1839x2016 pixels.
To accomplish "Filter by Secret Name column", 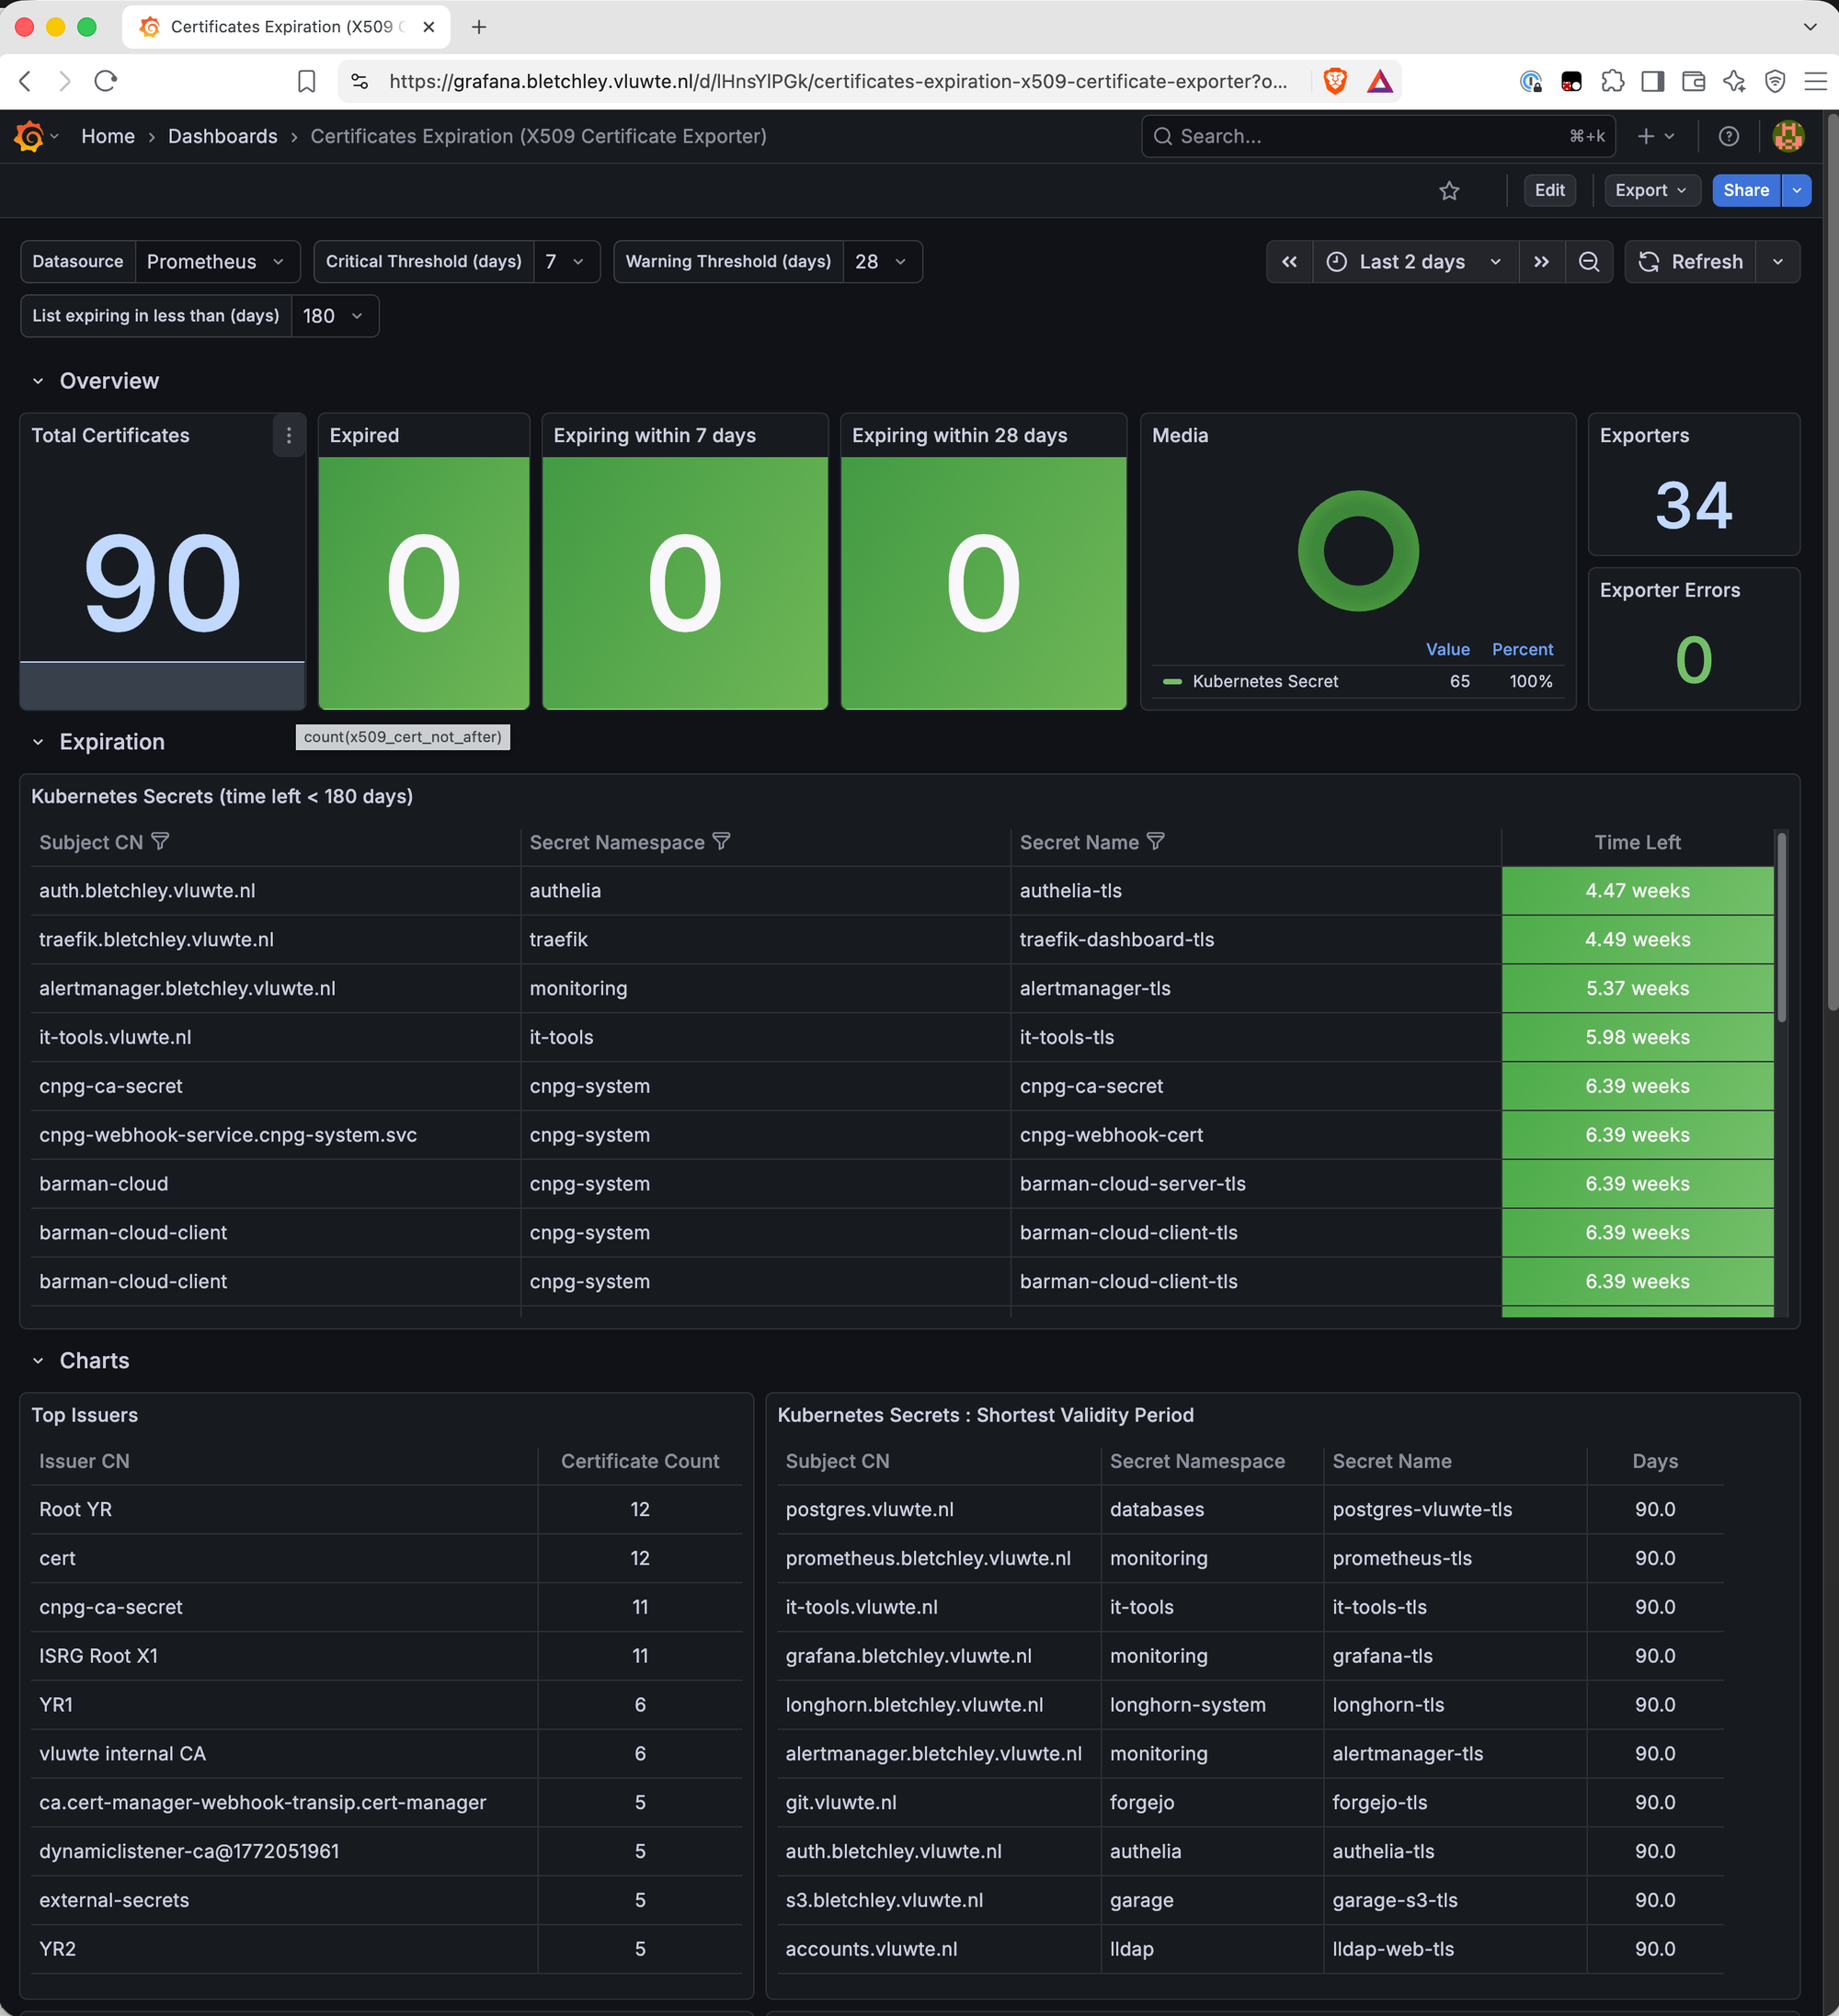I will 1155,842.
